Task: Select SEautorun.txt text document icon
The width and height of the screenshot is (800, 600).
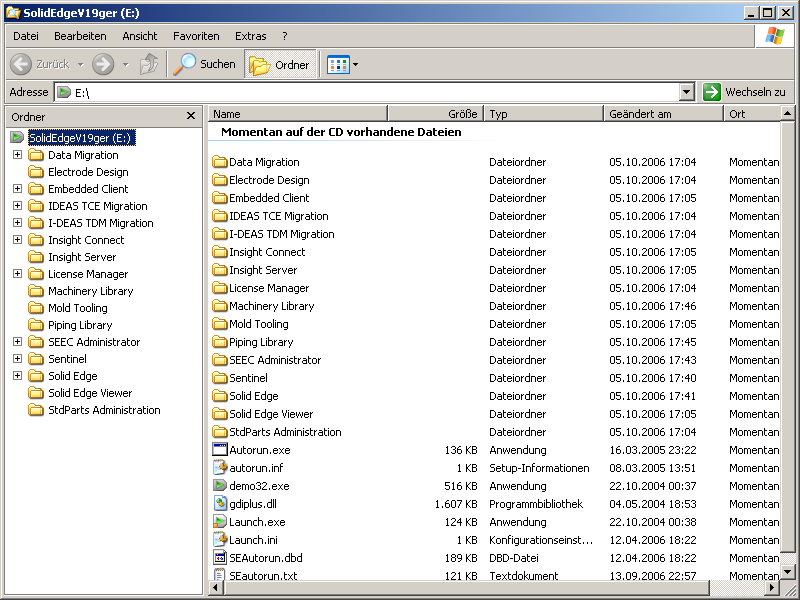Action: pos(220,575)
